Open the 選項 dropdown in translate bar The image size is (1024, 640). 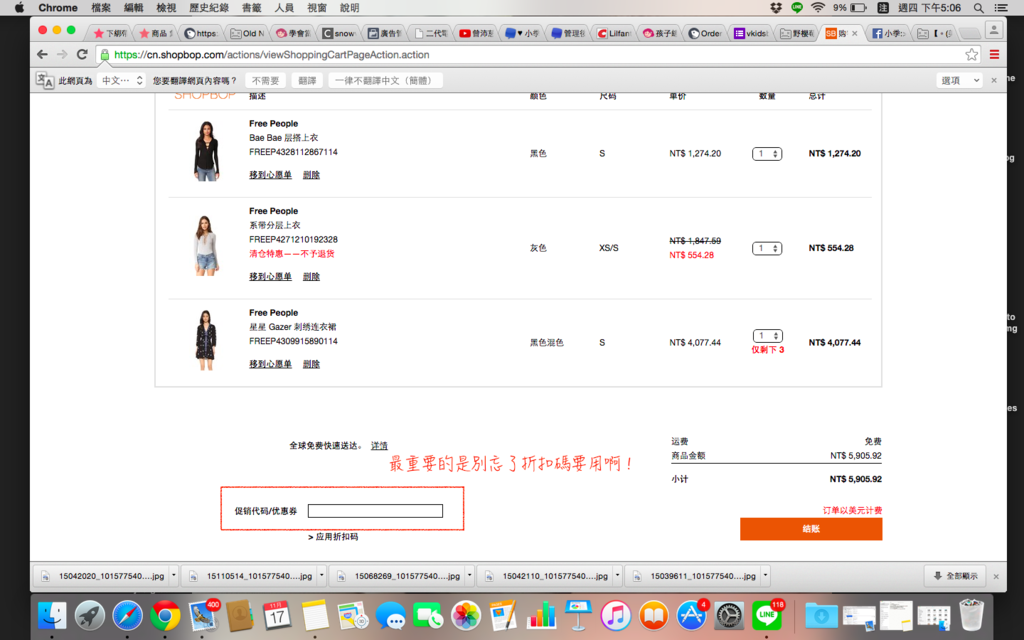click(959, 80)
